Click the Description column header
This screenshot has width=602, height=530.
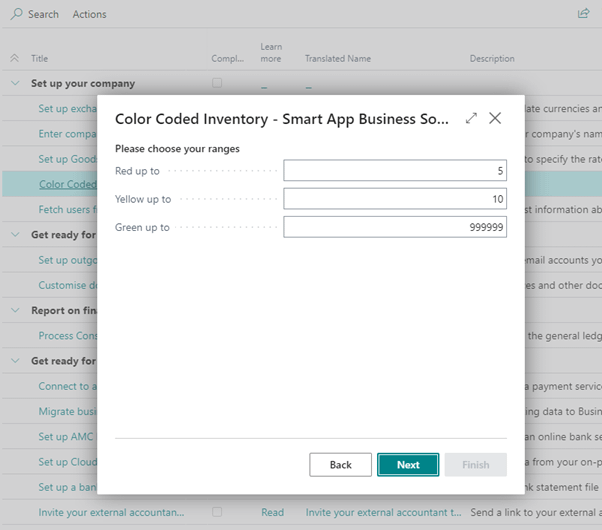(492, 58)
